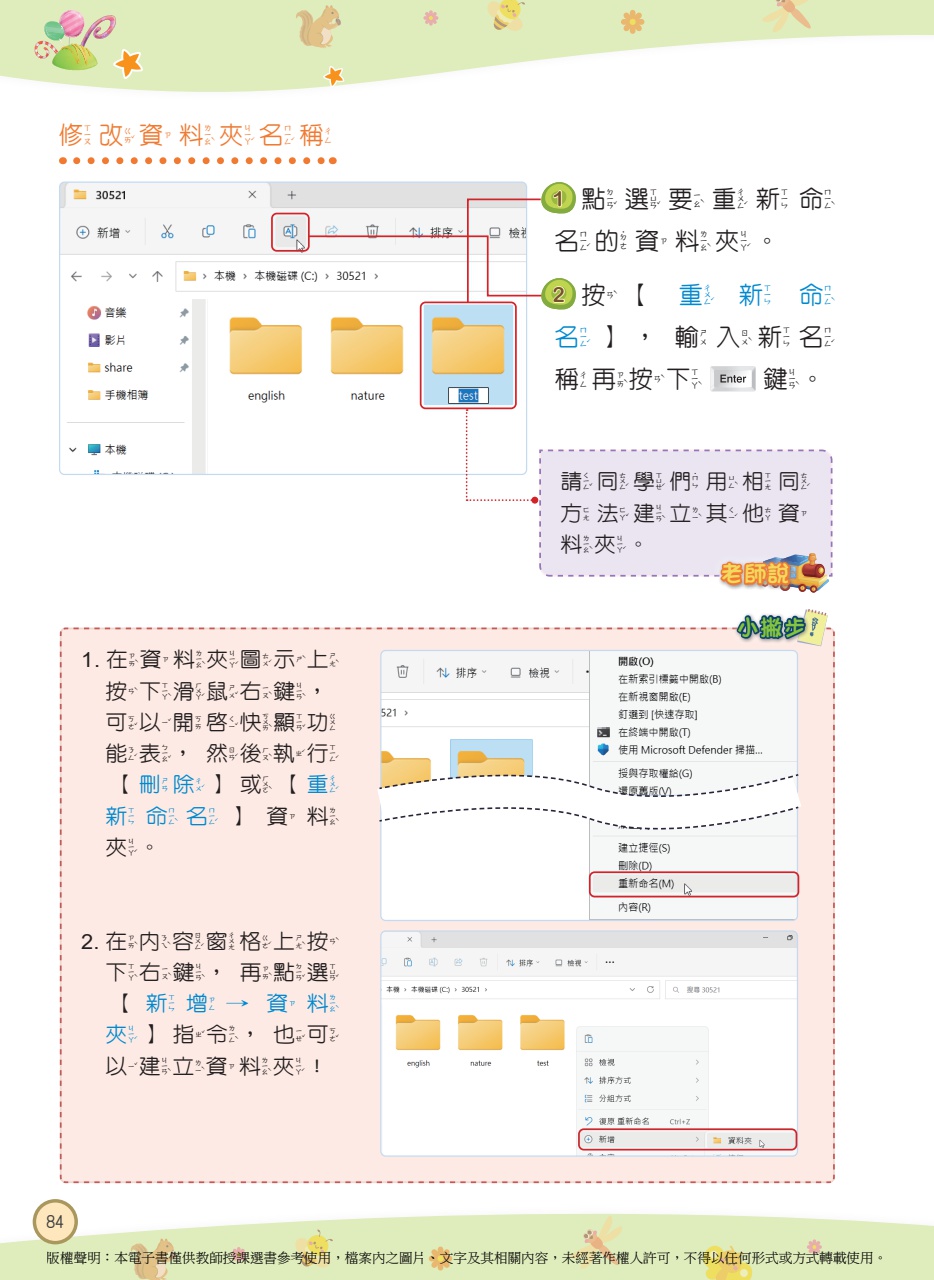Open a new tab with the plus button
This screenshot has height=1280, width=934.
(291, 195)
